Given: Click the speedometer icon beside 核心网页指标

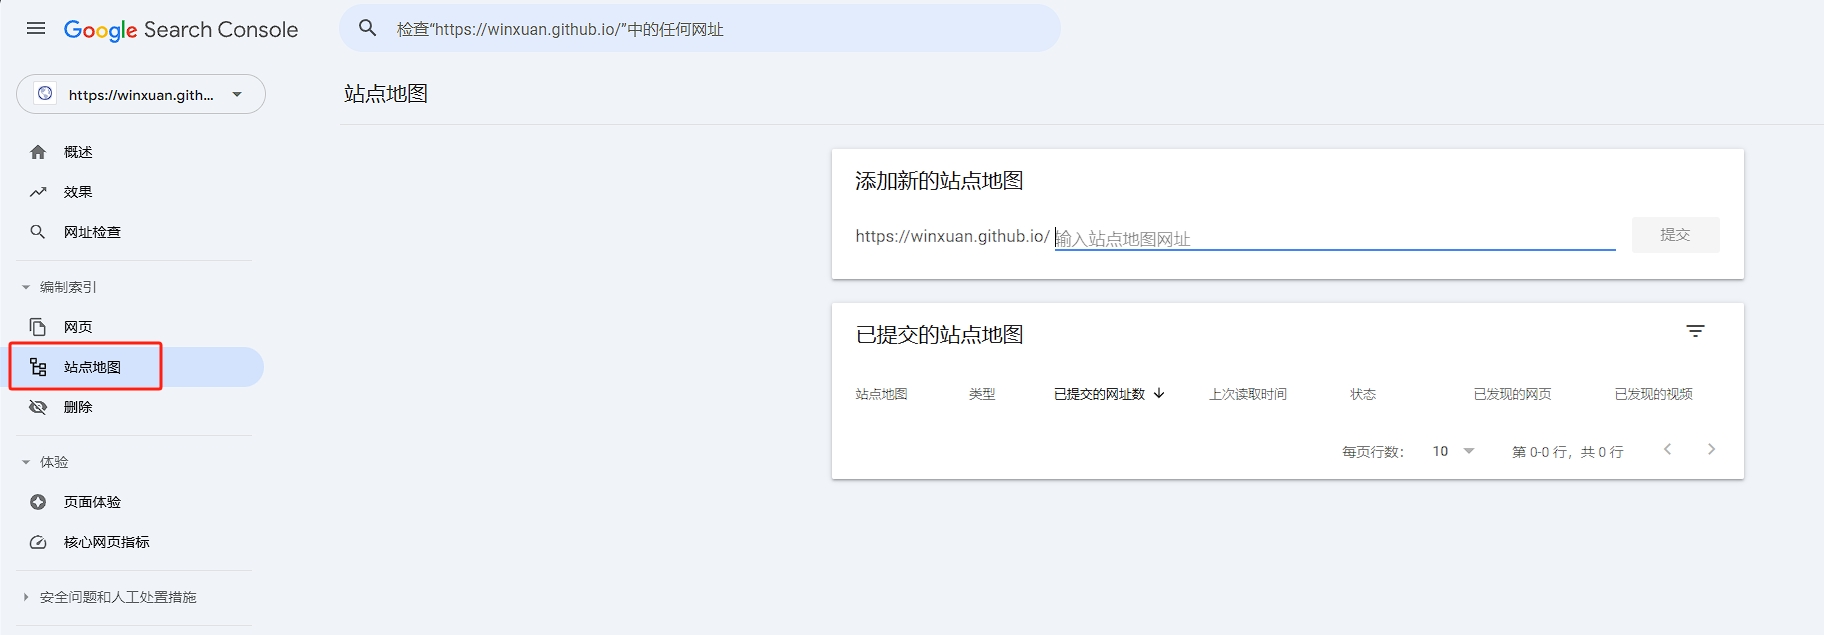Looking at the screenshot, I should (38, 542).
